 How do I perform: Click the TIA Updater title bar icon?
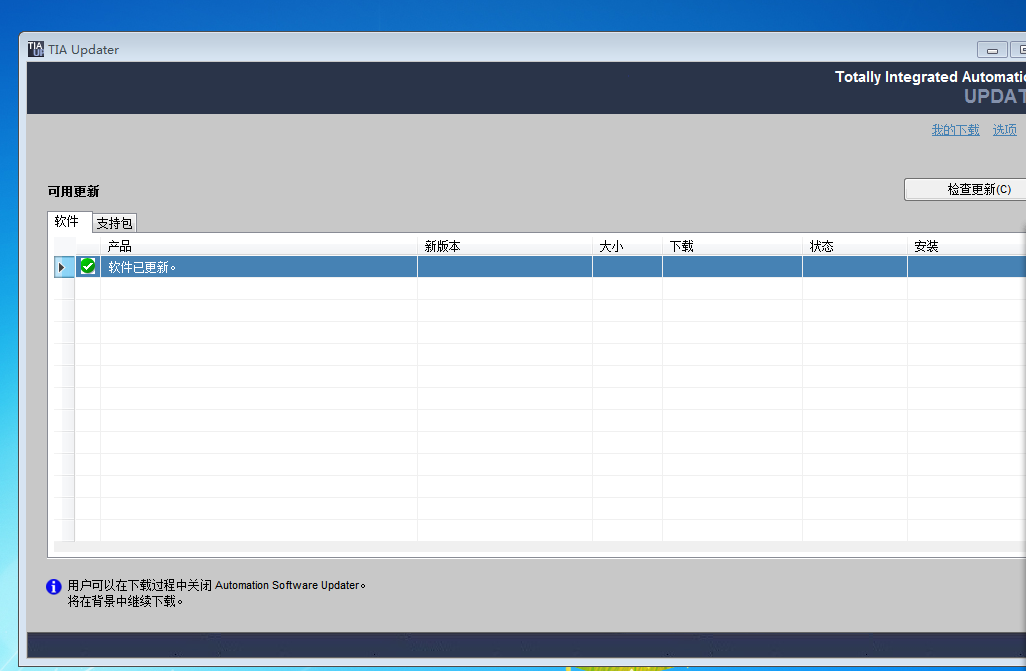[x=35, y=49]
